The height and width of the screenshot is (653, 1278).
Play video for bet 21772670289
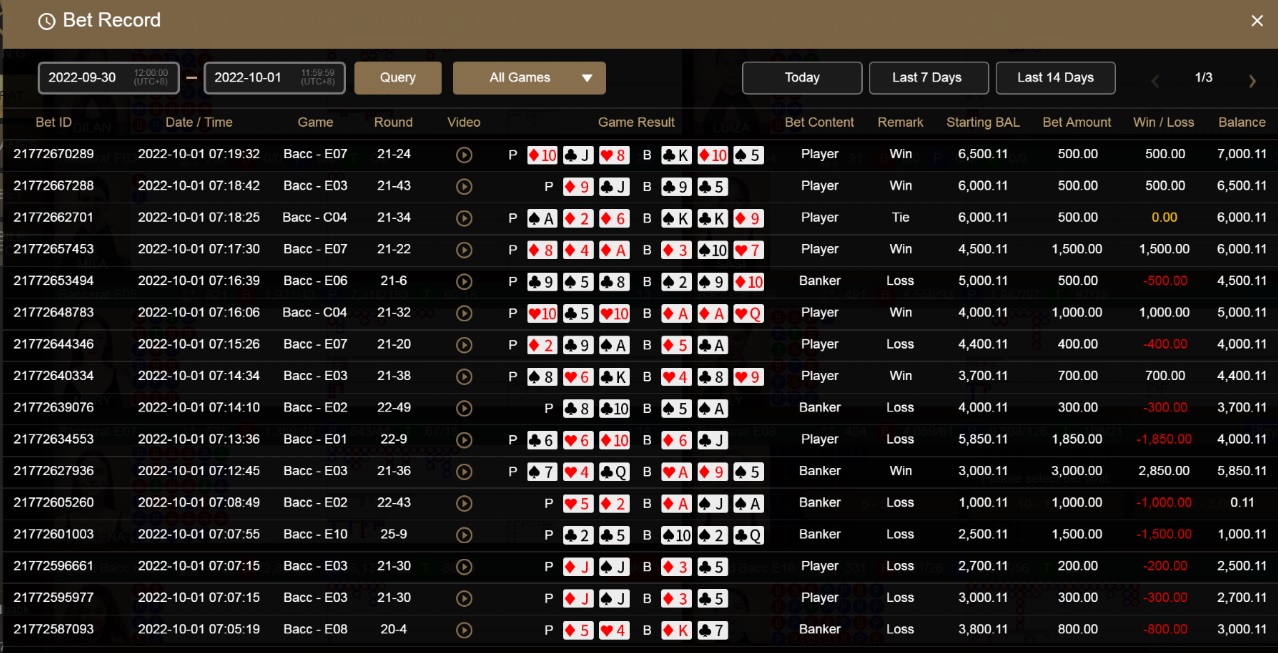463,155
